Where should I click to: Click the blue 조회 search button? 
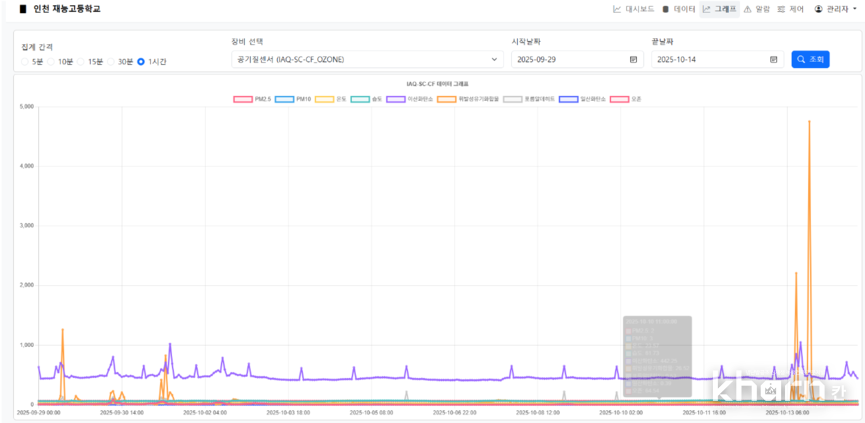pyautogui.click(x=810, y=60)
